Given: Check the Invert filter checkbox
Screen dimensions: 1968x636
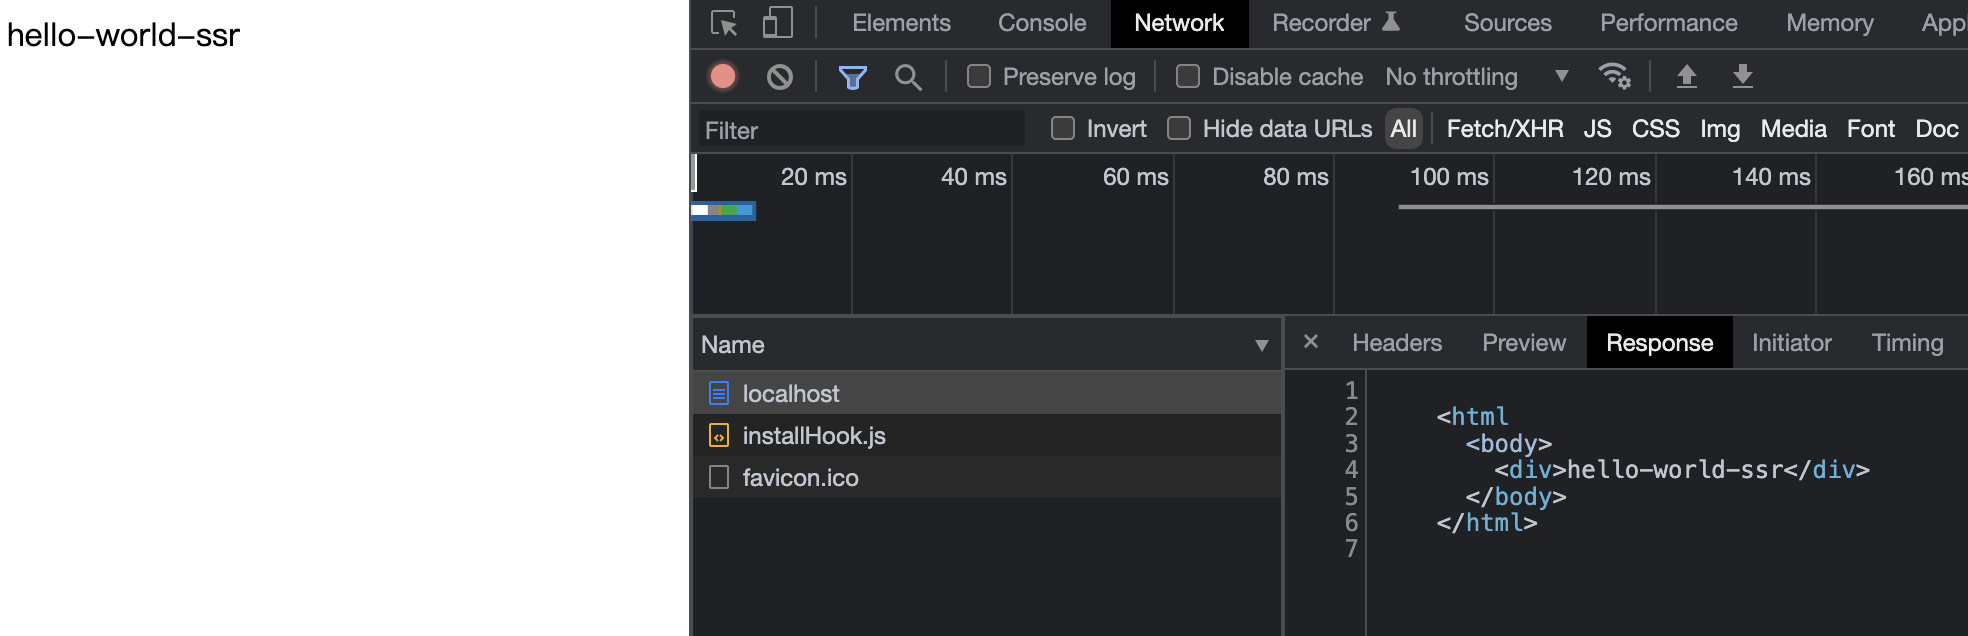Looking at the screenshot, I should point(1063,129).
